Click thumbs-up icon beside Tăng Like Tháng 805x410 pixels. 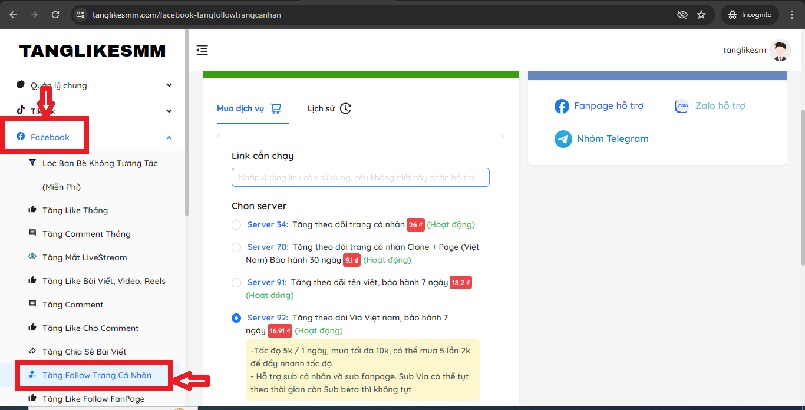(x=32, y=209)
